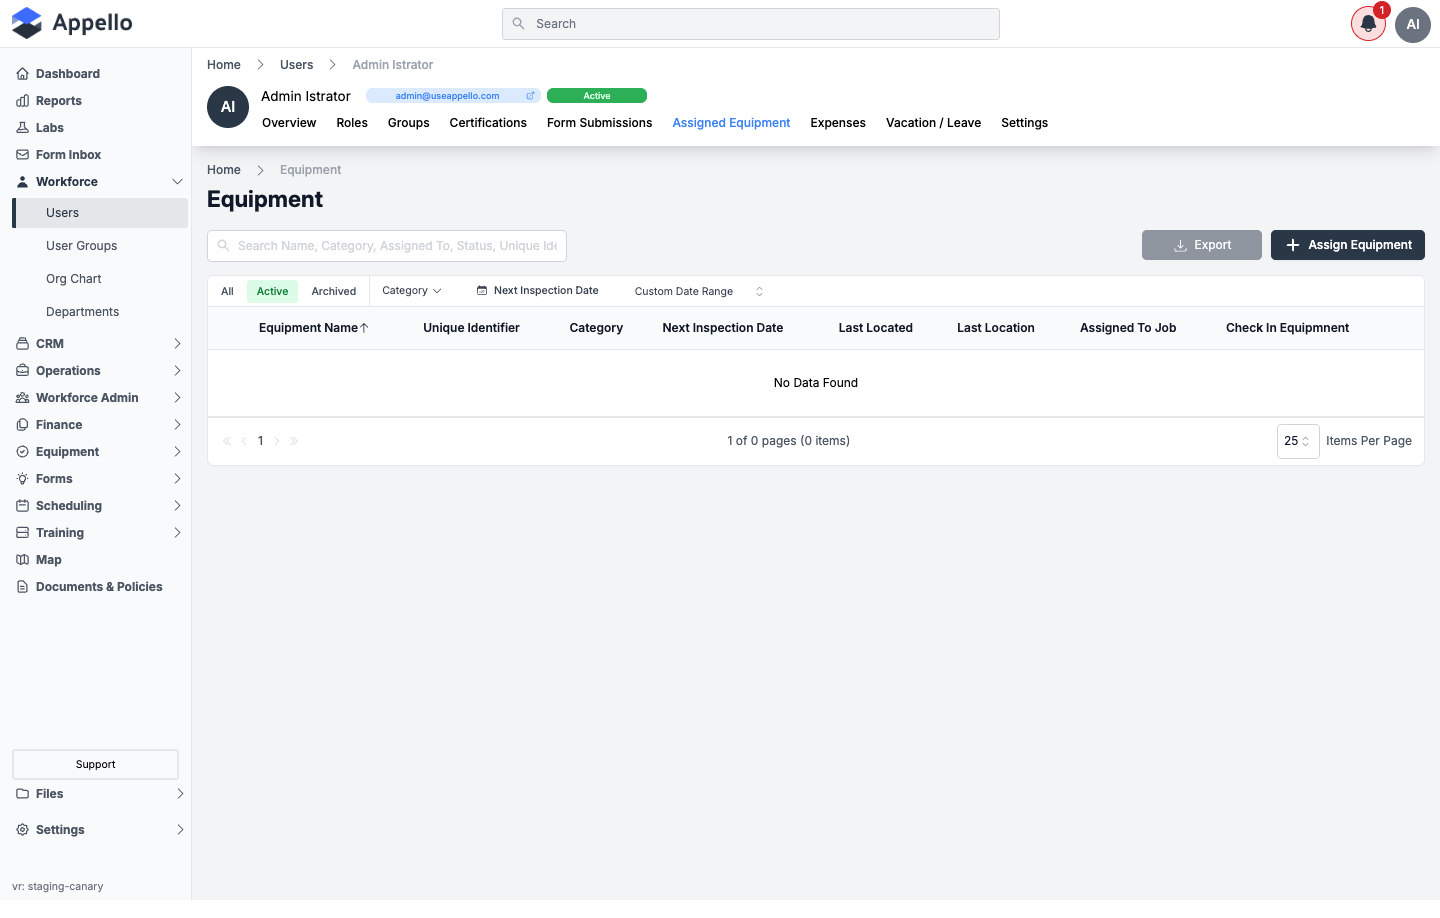Click the Map icon in sidebar
The height and width of the screenshot is (918, 1440).
pos(22,560)
